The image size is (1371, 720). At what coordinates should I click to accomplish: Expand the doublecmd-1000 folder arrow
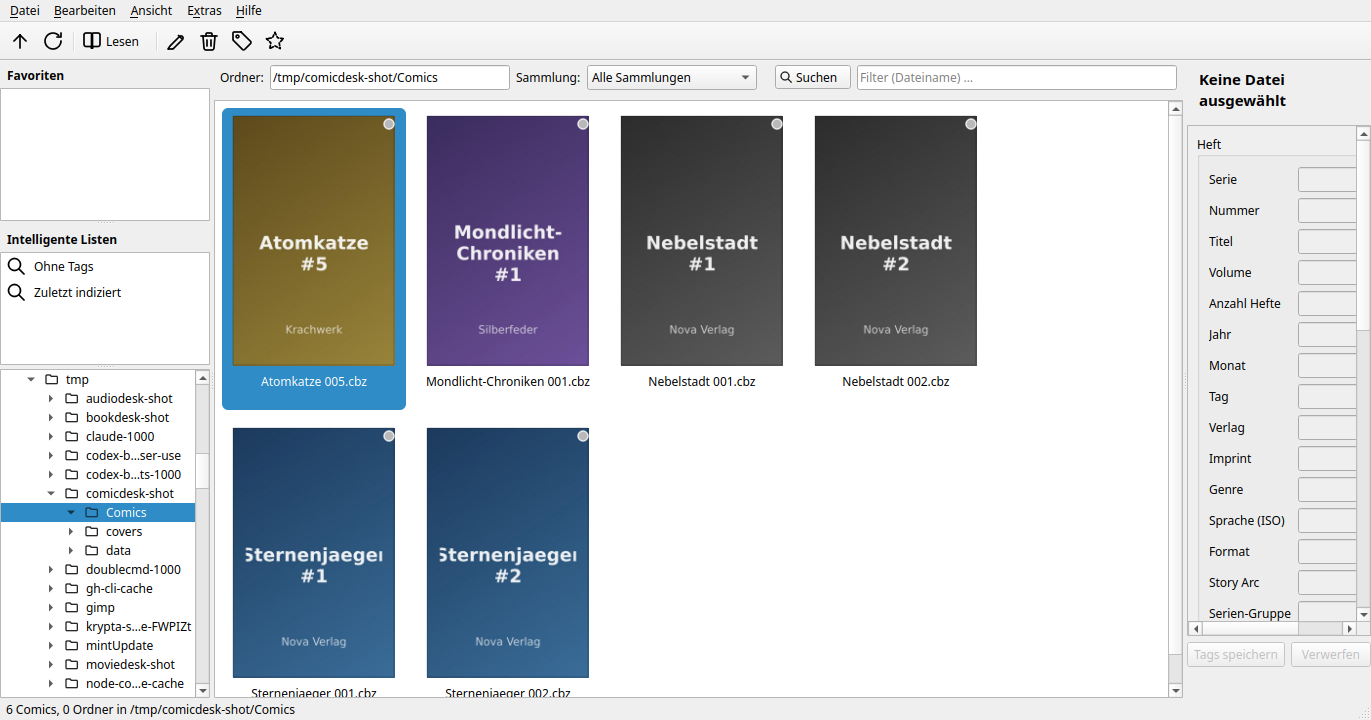(x=51, y=570)
